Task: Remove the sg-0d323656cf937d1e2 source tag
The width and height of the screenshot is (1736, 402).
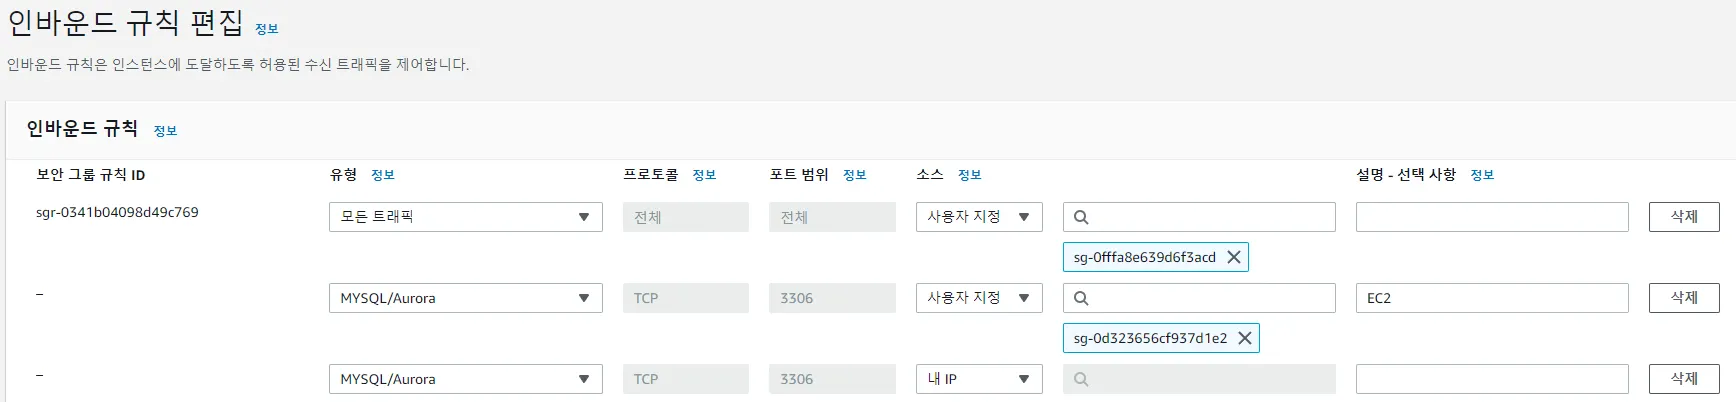Action: [x=1245, y=338]
